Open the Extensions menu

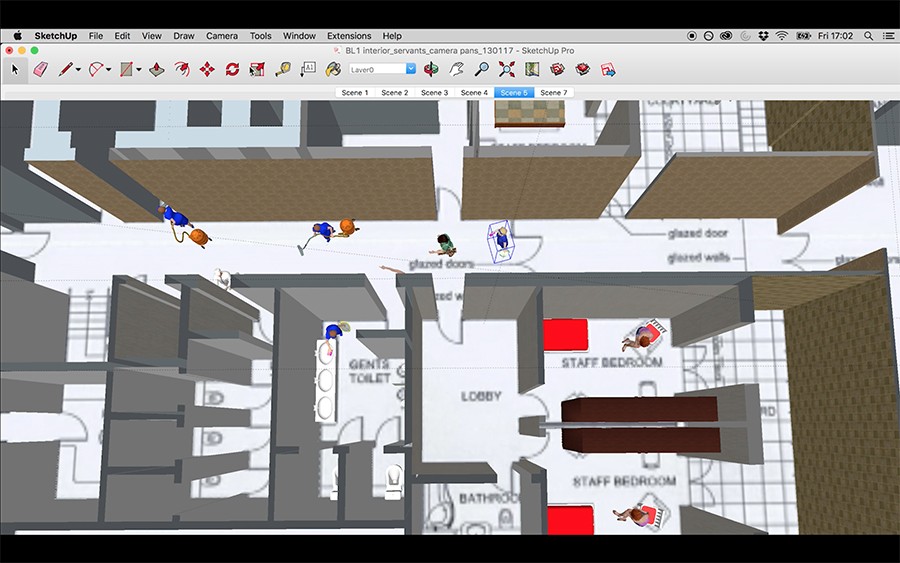pos(349,36)
